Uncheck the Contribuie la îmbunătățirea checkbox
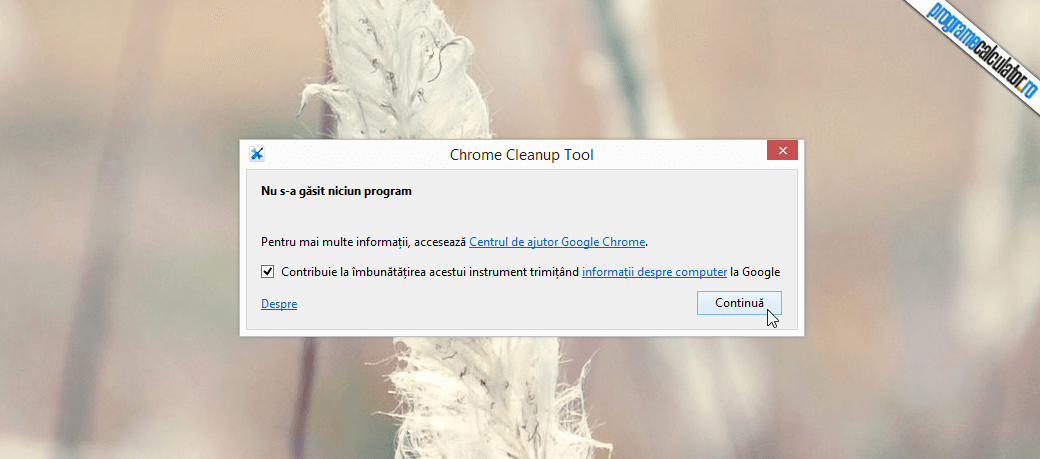 pos(267,272)
